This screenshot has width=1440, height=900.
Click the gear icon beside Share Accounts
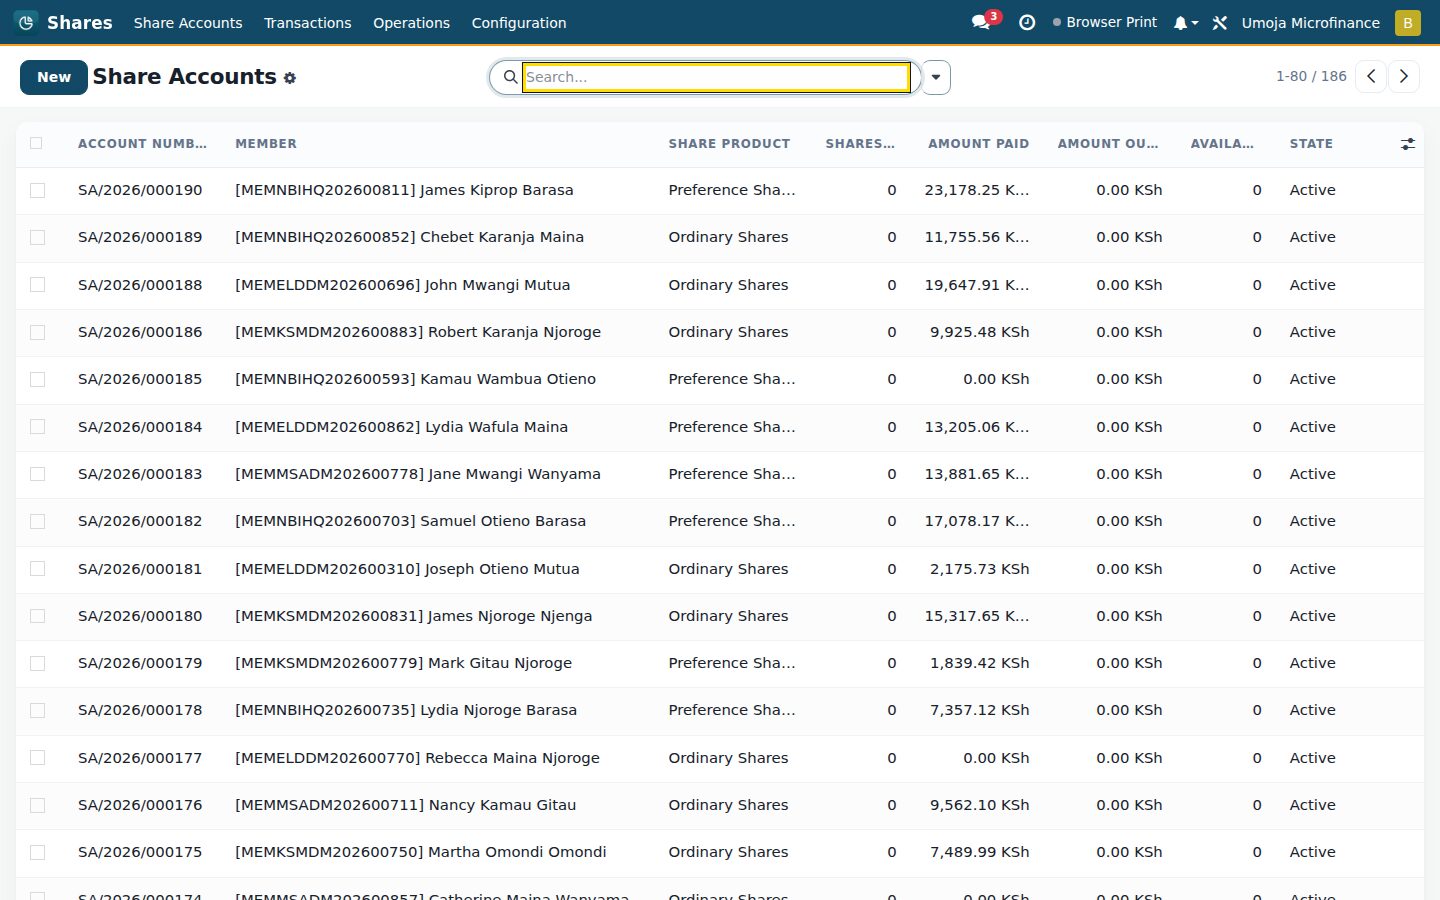pyautogui.click(x=290, y=78)
